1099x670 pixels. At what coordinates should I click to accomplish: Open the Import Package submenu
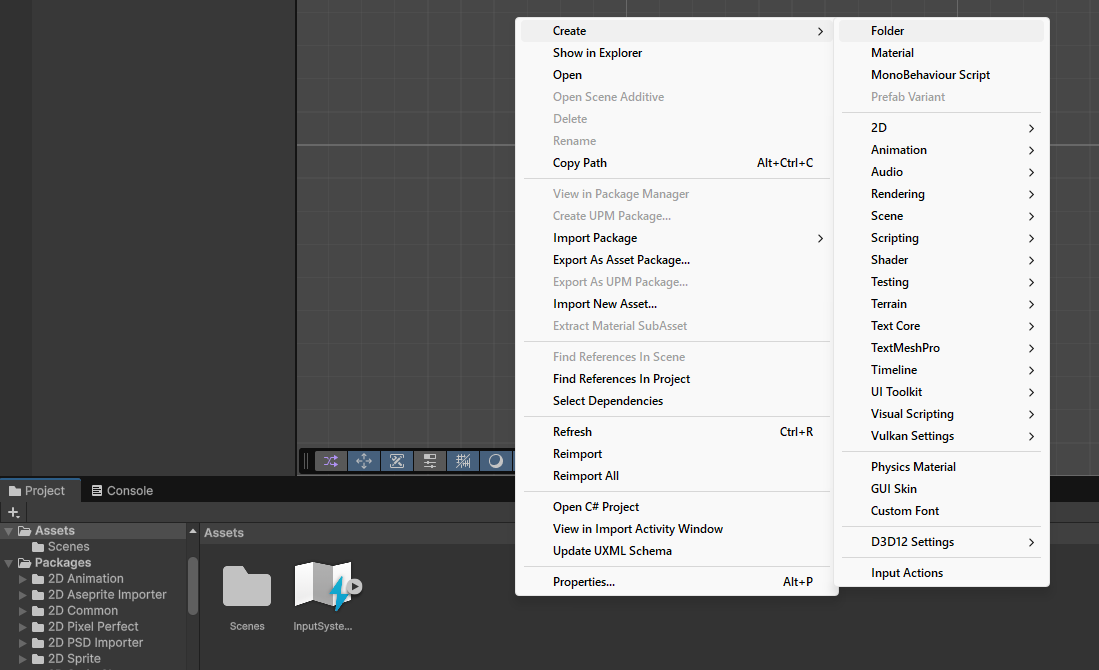(x=676, y=238)
